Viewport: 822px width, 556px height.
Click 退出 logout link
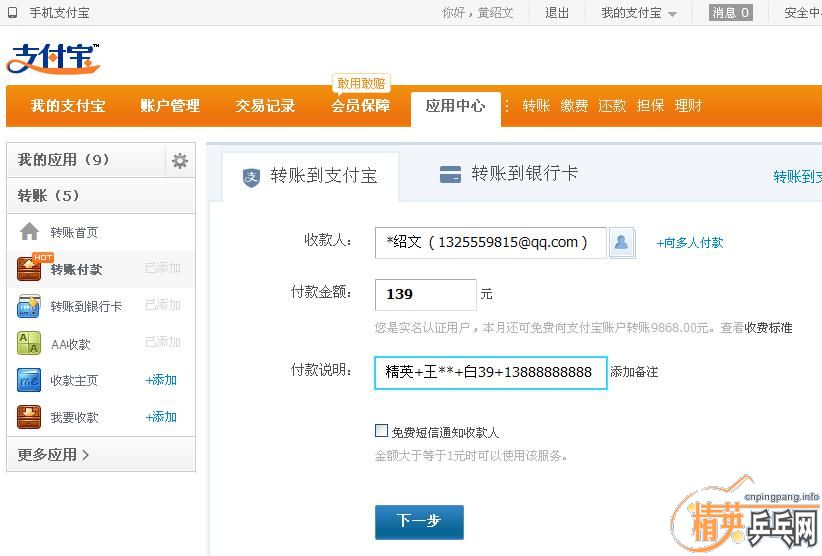(557, 13)
